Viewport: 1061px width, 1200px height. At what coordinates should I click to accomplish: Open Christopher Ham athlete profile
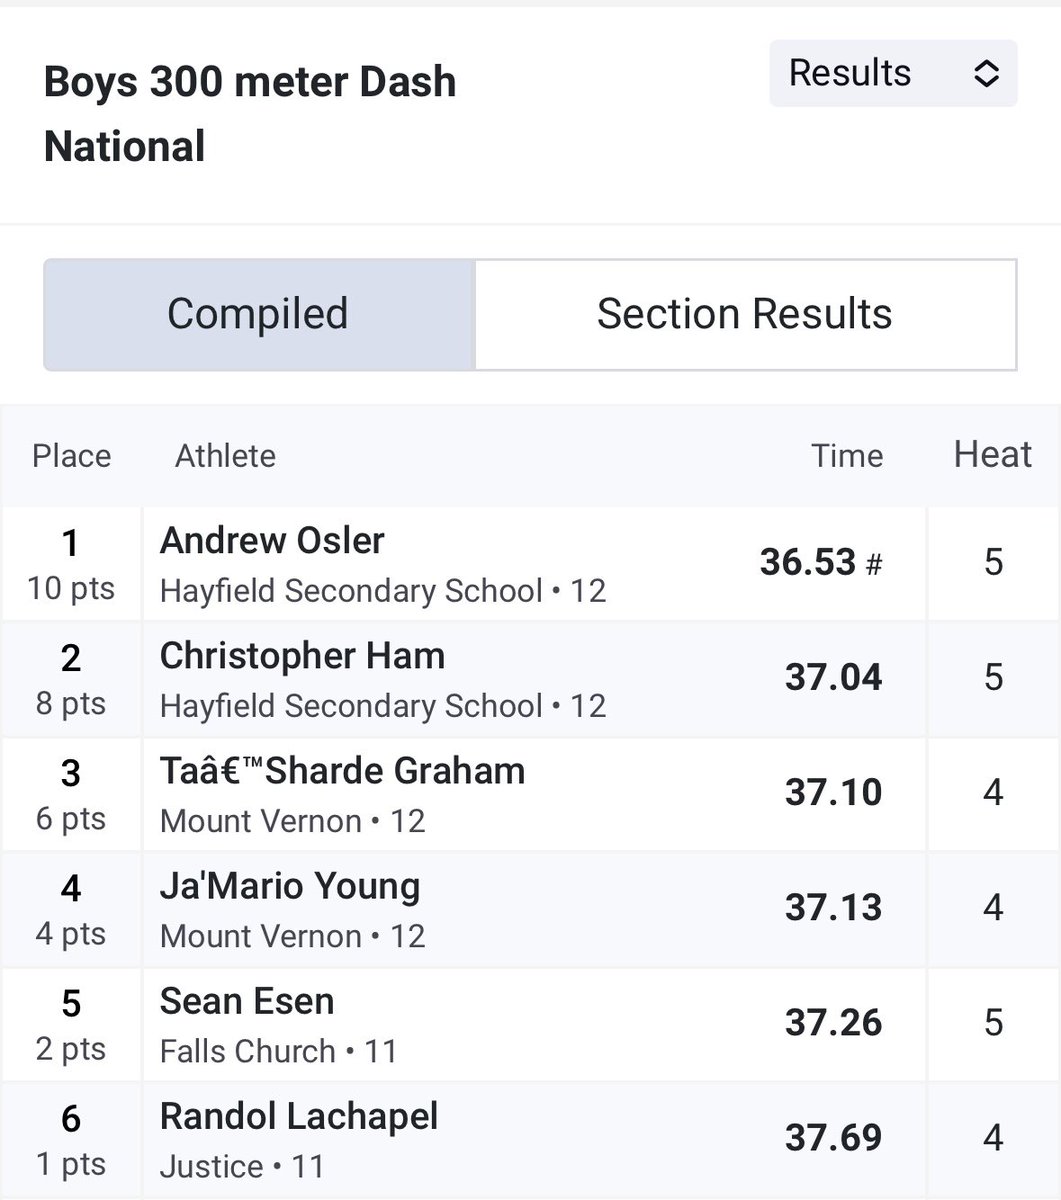coord(302,656)
